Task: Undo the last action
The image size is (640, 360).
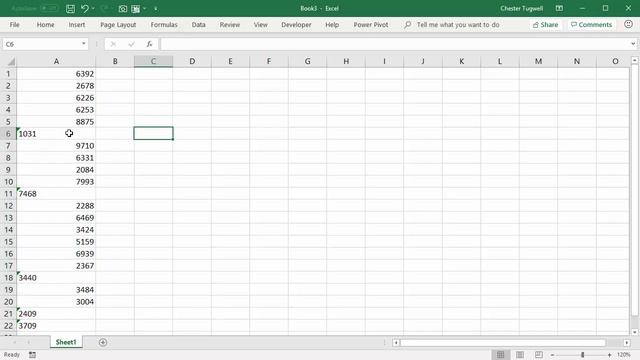Action: click(84, 9)
